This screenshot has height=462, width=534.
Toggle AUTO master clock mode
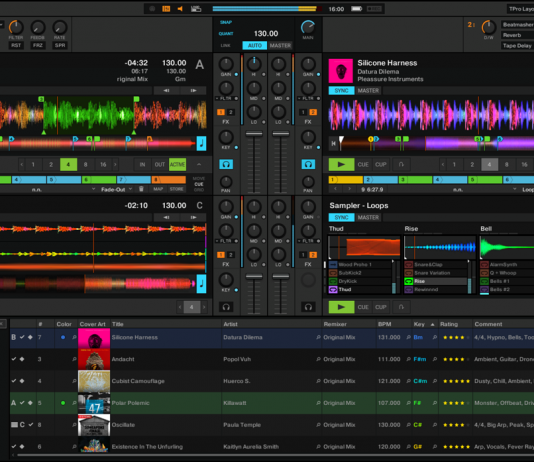pos(255,45)
